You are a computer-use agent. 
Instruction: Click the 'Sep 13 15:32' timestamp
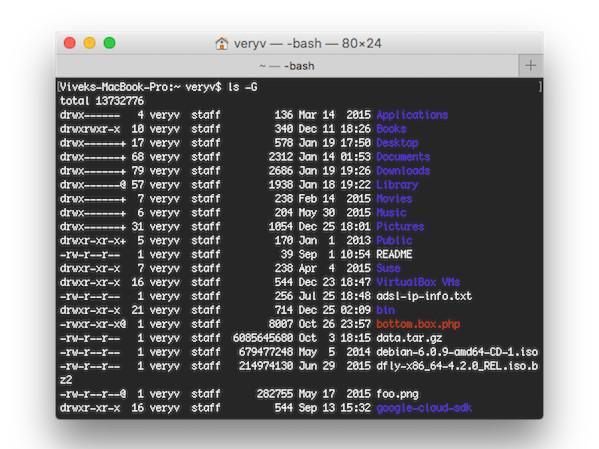click(x=334, y=408)
